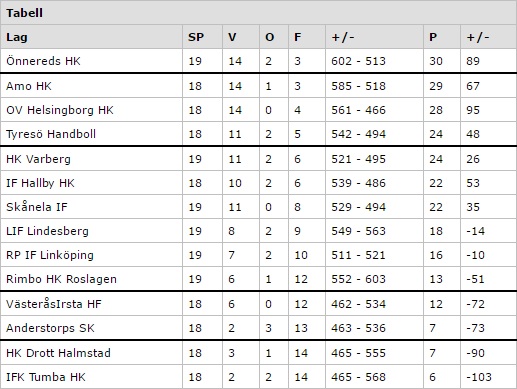Click the Tabell title bar

point(258,13)
